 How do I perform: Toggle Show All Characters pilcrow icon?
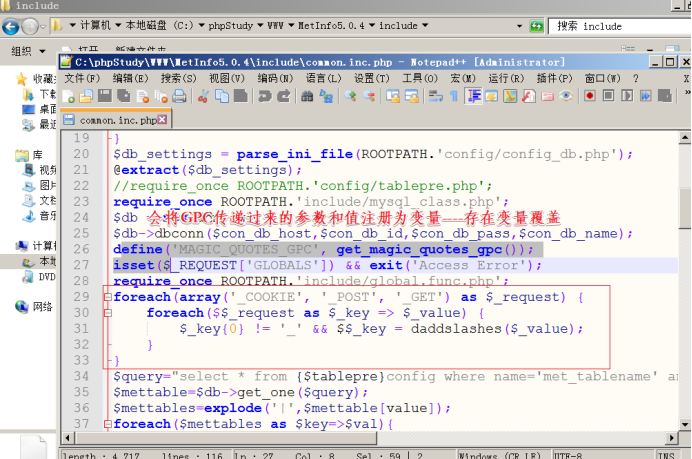pos(454,96)
